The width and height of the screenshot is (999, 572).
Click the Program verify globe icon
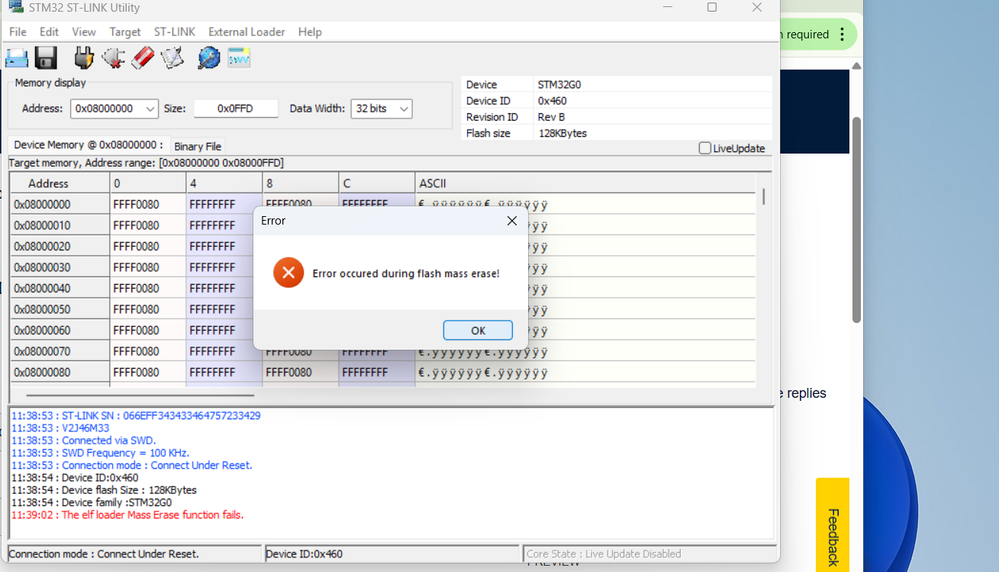pyautogui.click(x=208, y=58)
